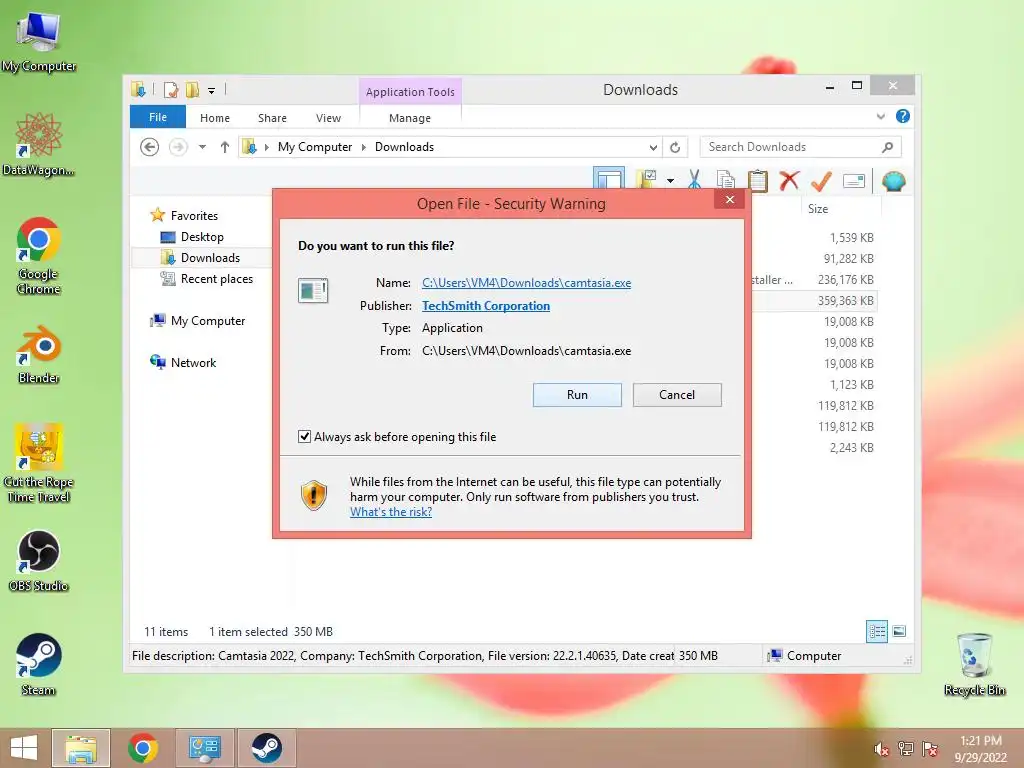Close the Open File security warning dialog
This screenshot has height=768, width=1024.
tap(730, 200)
